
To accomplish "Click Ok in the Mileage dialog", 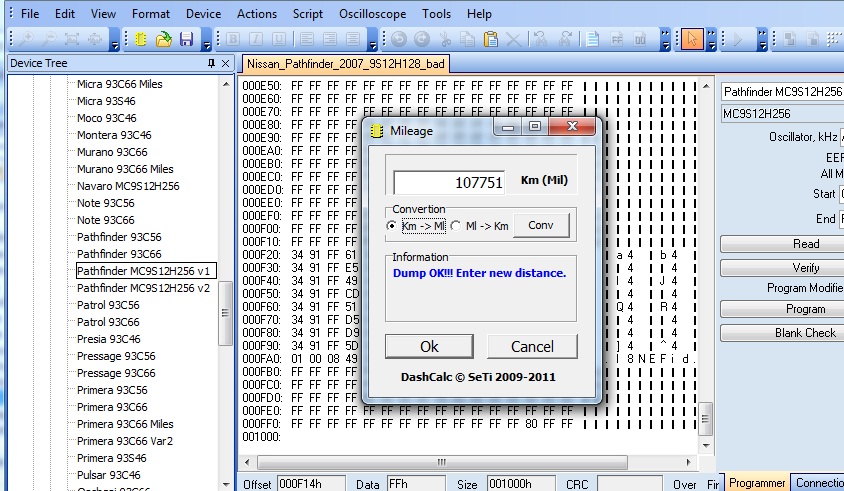I will (429, 346).
